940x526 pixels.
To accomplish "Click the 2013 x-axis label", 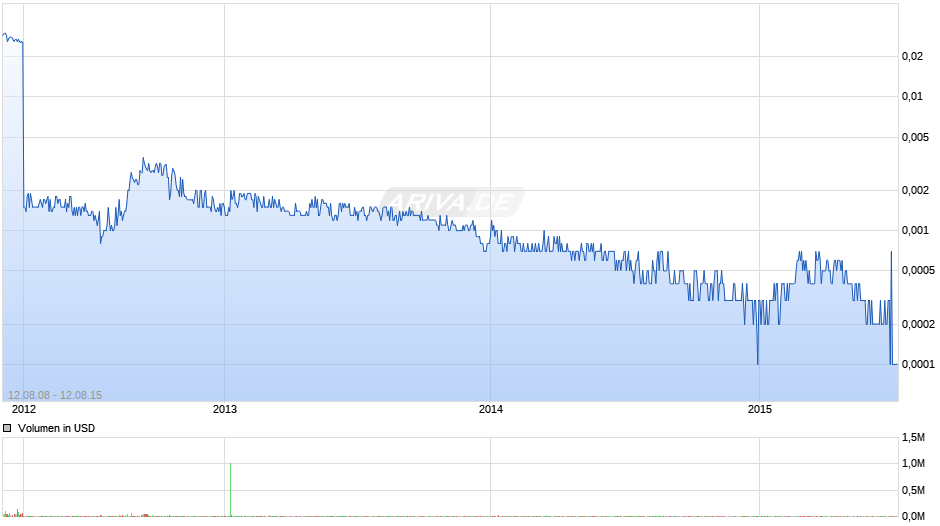I will [225, 409].
